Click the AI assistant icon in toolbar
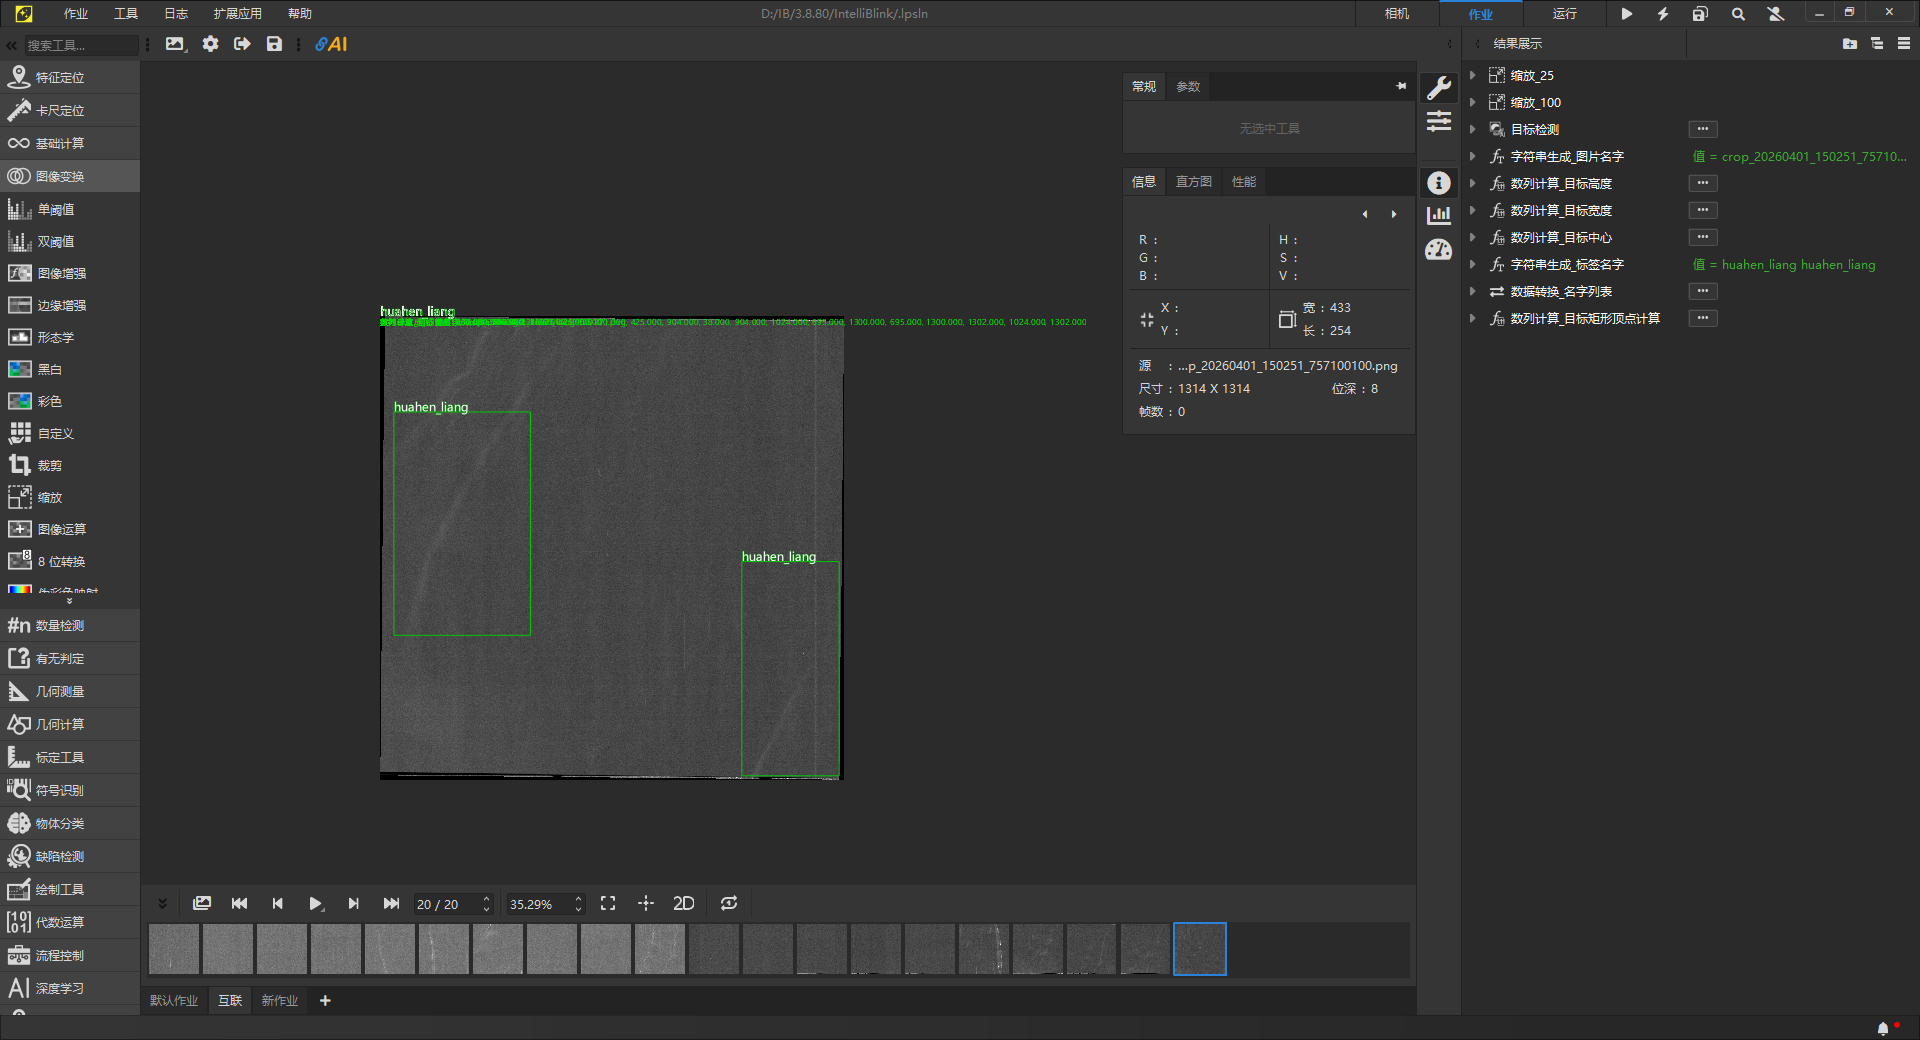 (331, 44)
